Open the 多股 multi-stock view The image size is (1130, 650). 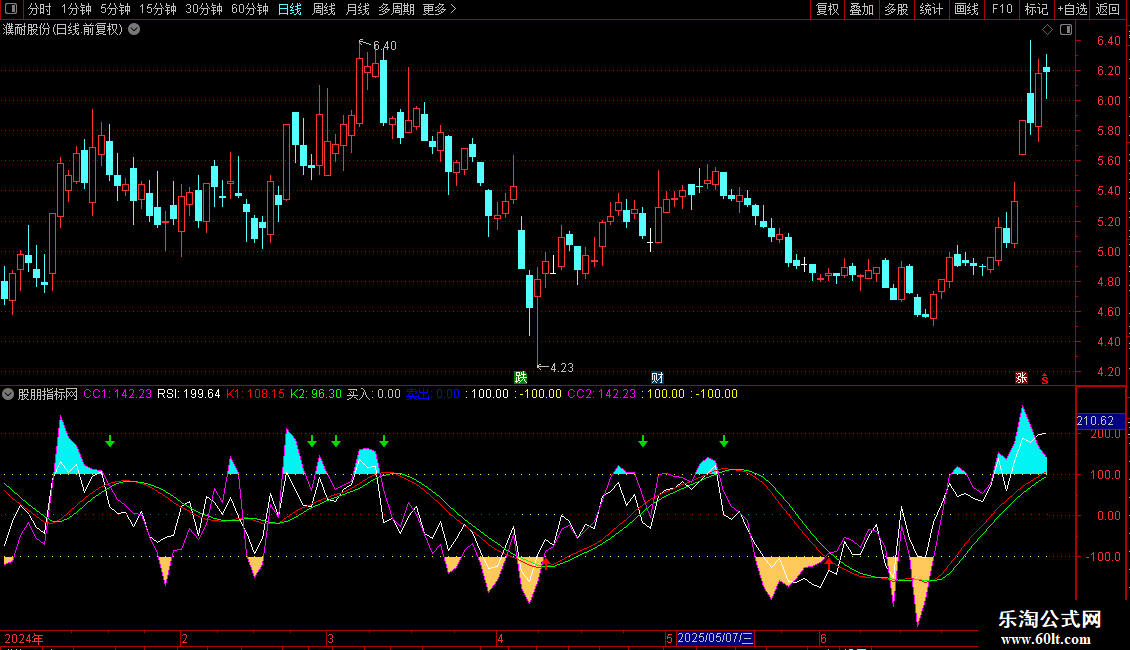click(896, 9)
